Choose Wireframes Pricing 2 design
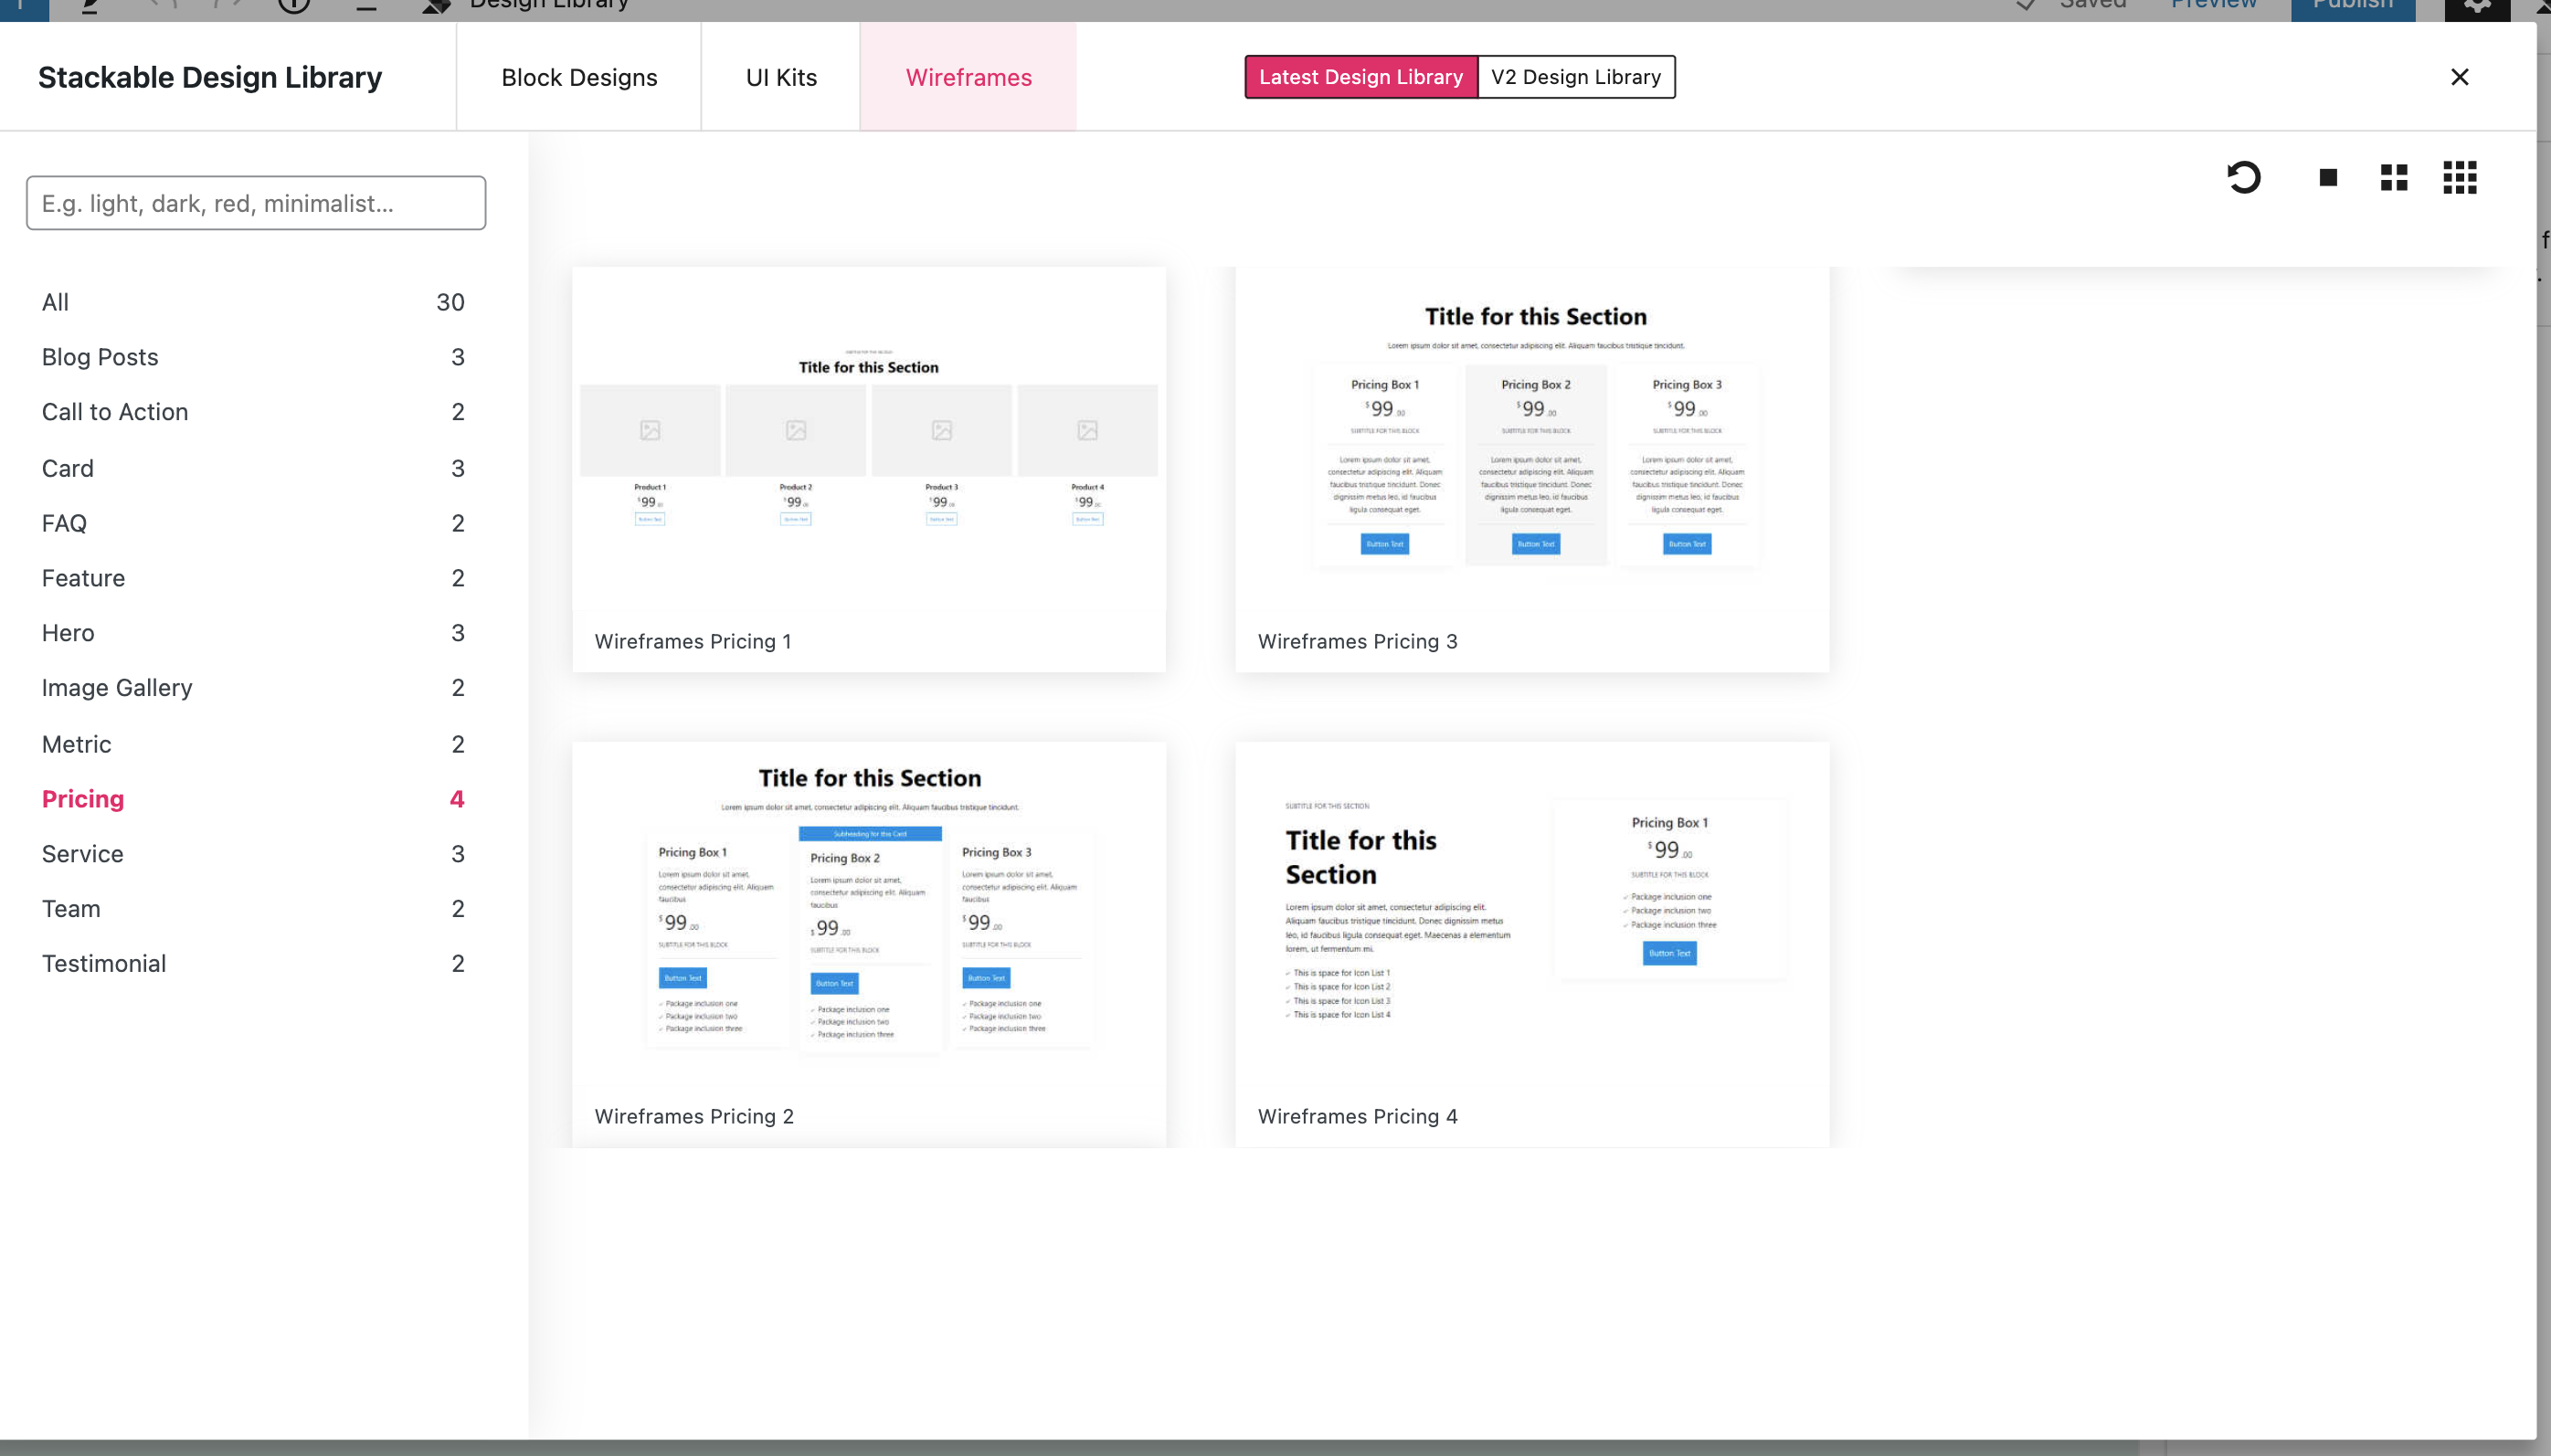Screen dimensions: 2551x1456 coord(868,915)
